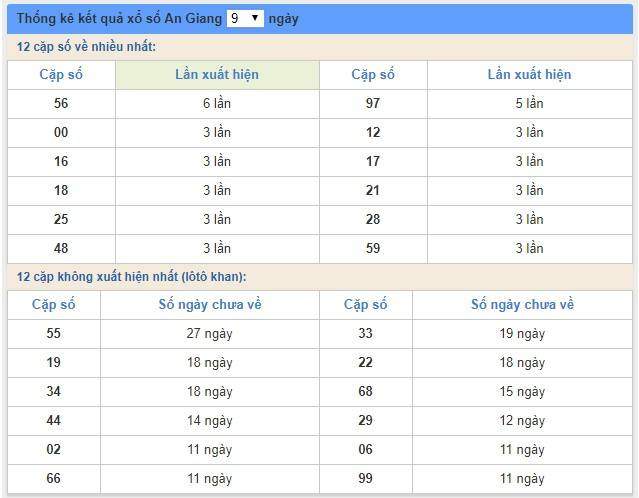
Task: Click the '5 lần' count cell
Action: pos(529,104)
